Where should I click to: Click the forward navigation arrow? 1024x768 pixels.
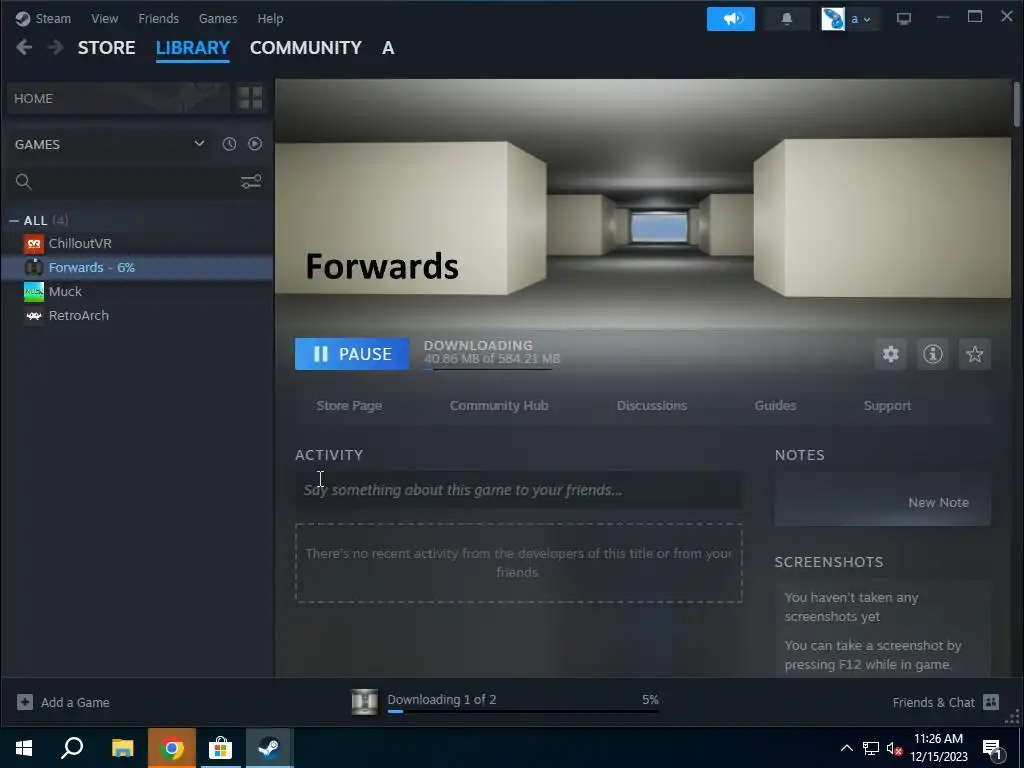(x=56, y=48)
